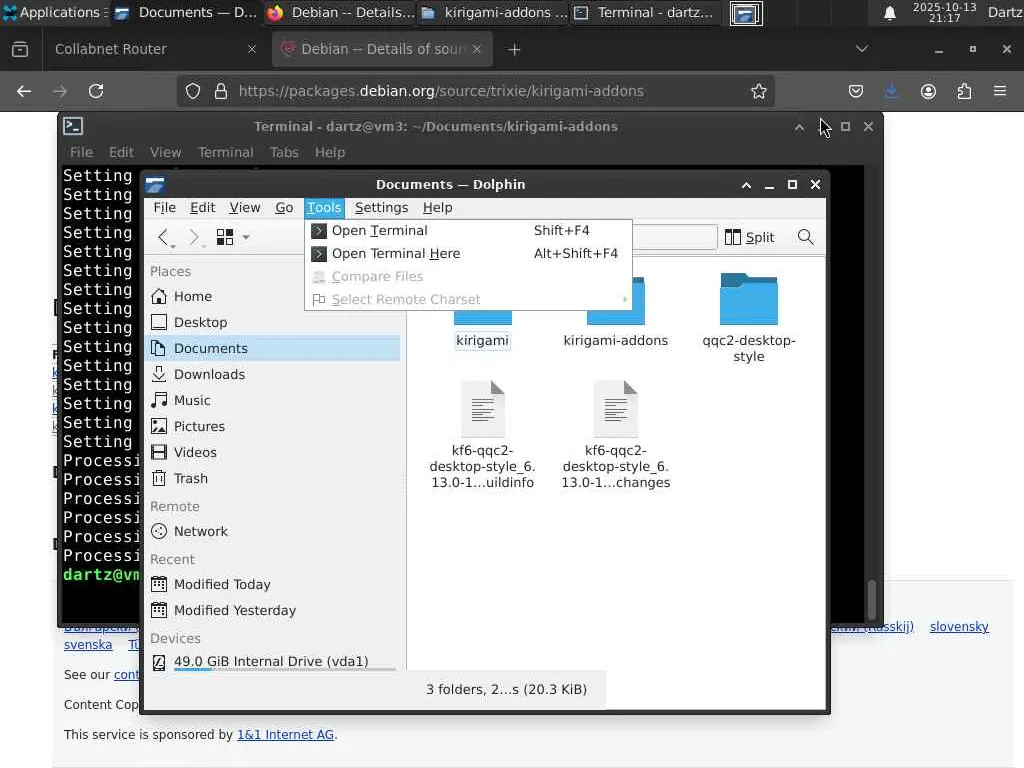Image resolution: width=1024 pixels, height=768 pixels.
Task: Click the Split view button in Dolphin
Action: click(x=750, y=237)
